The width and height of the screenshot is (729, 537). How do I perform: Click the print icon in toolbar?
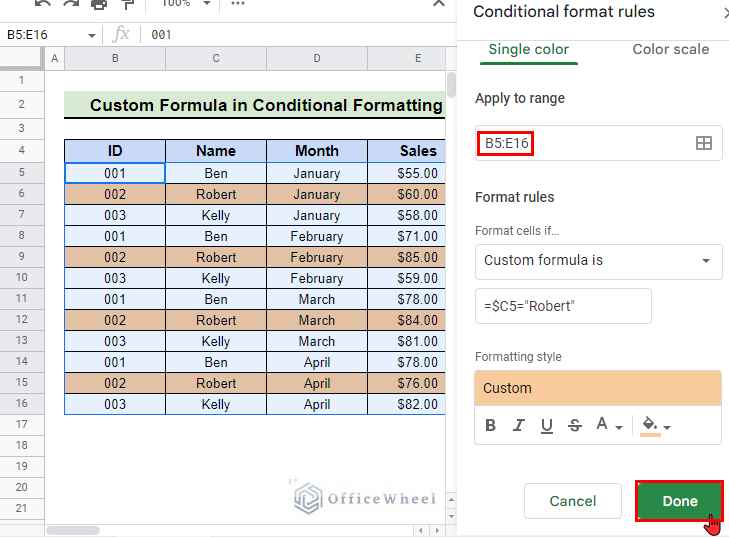[98, 4]
